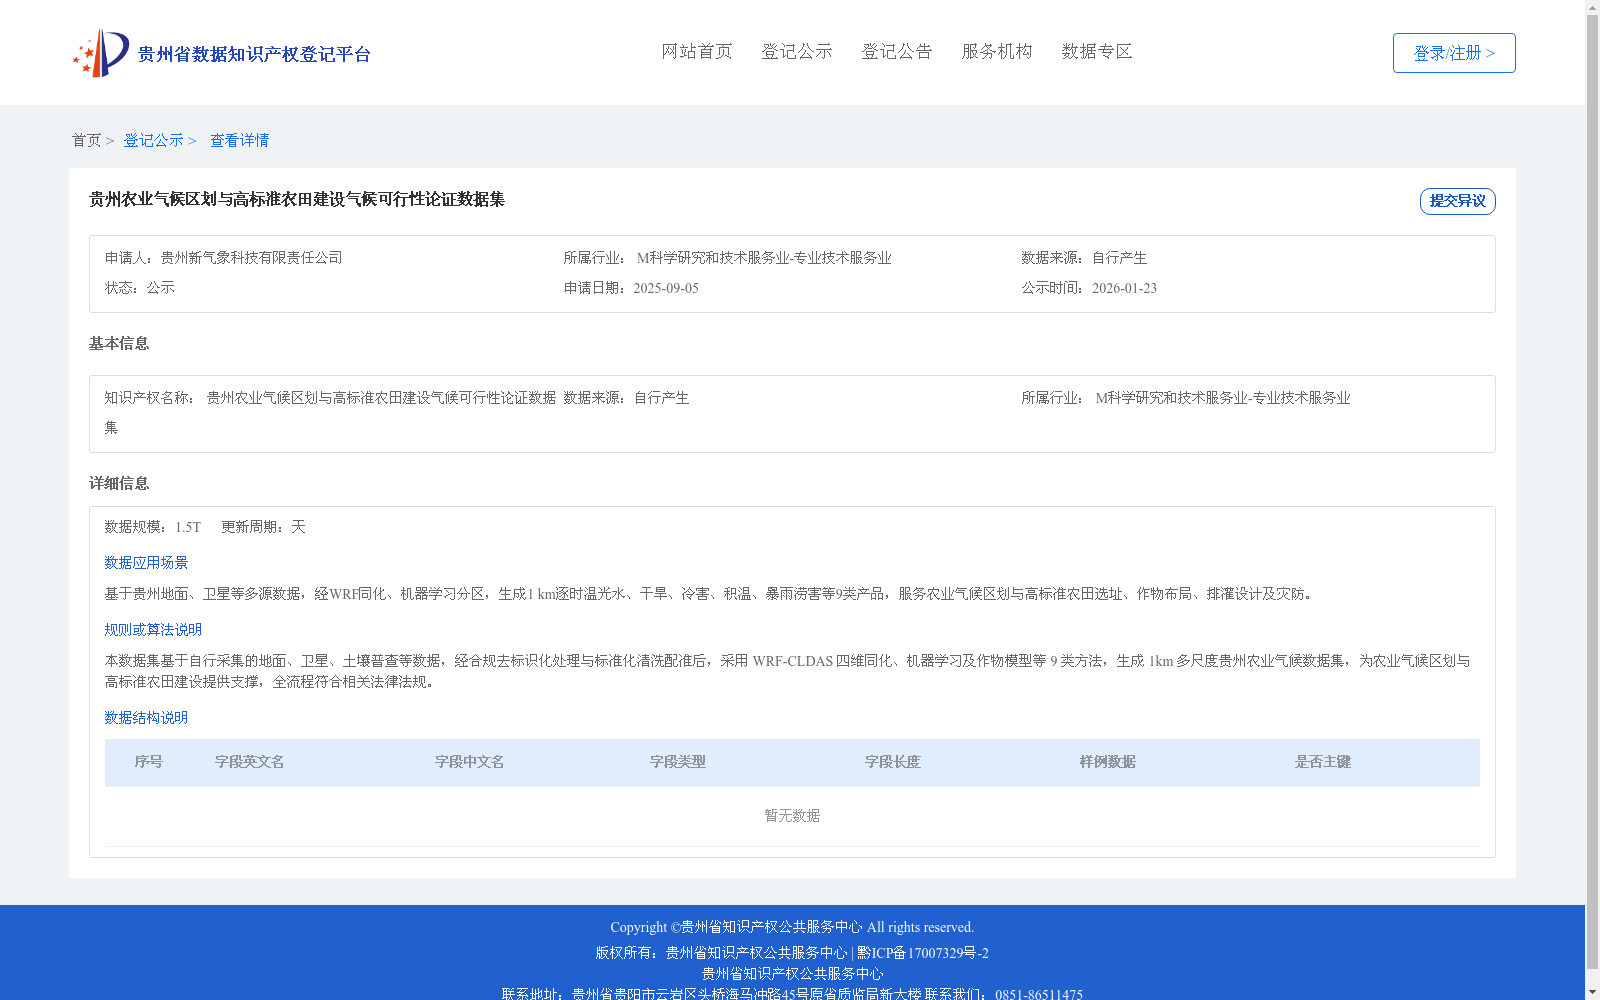Screen dimensions: 1600x1000
Task: Click the 基本信息 section heading
Action: pyautogui.click(x=119, y=344)
